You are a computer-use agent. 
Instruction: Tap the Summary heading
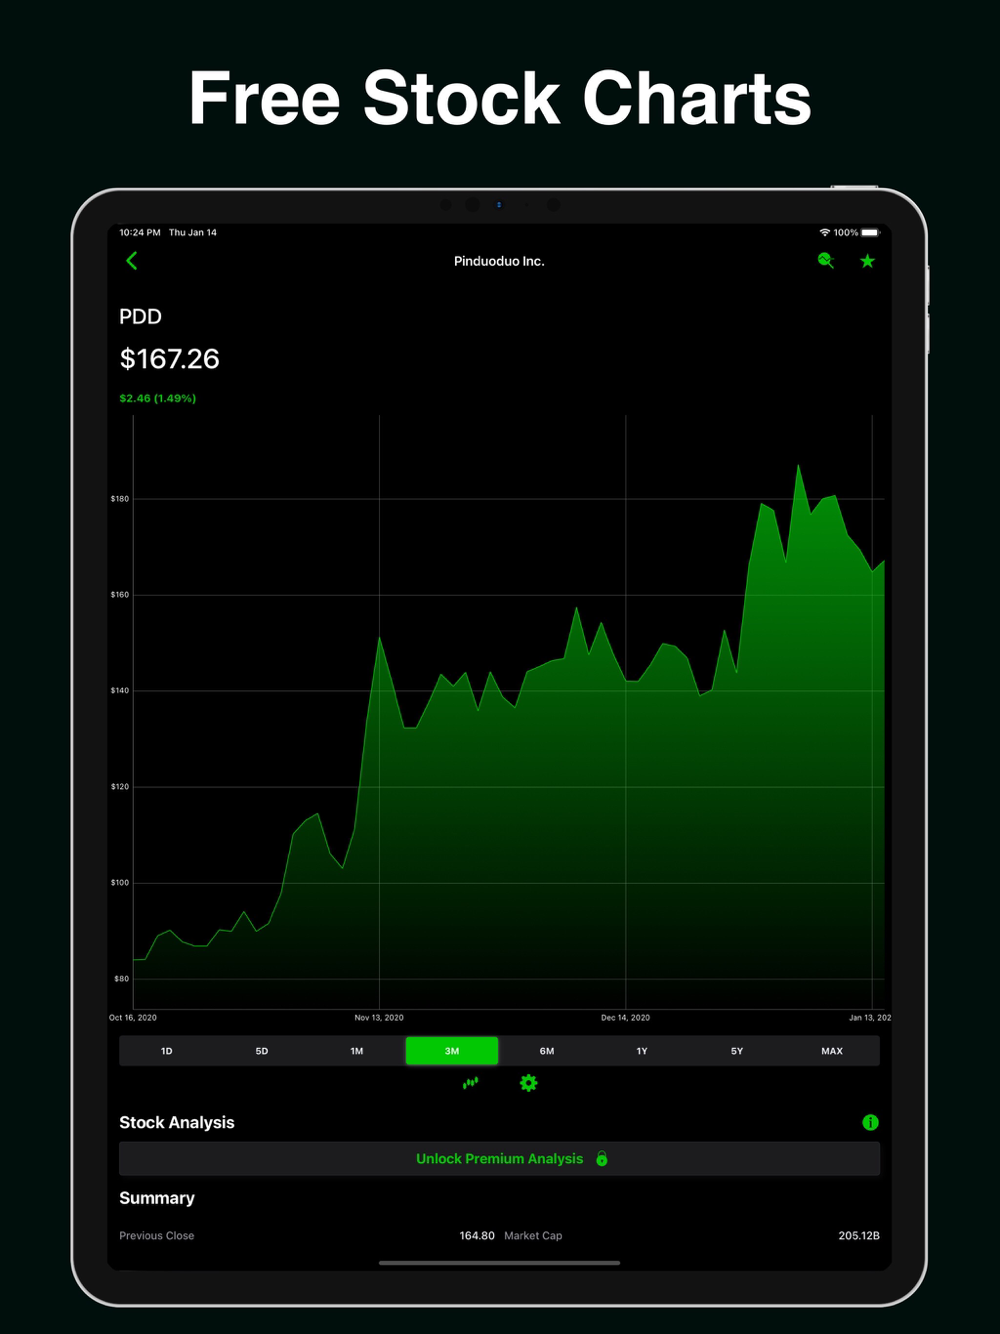click(x=157, y=1198)
